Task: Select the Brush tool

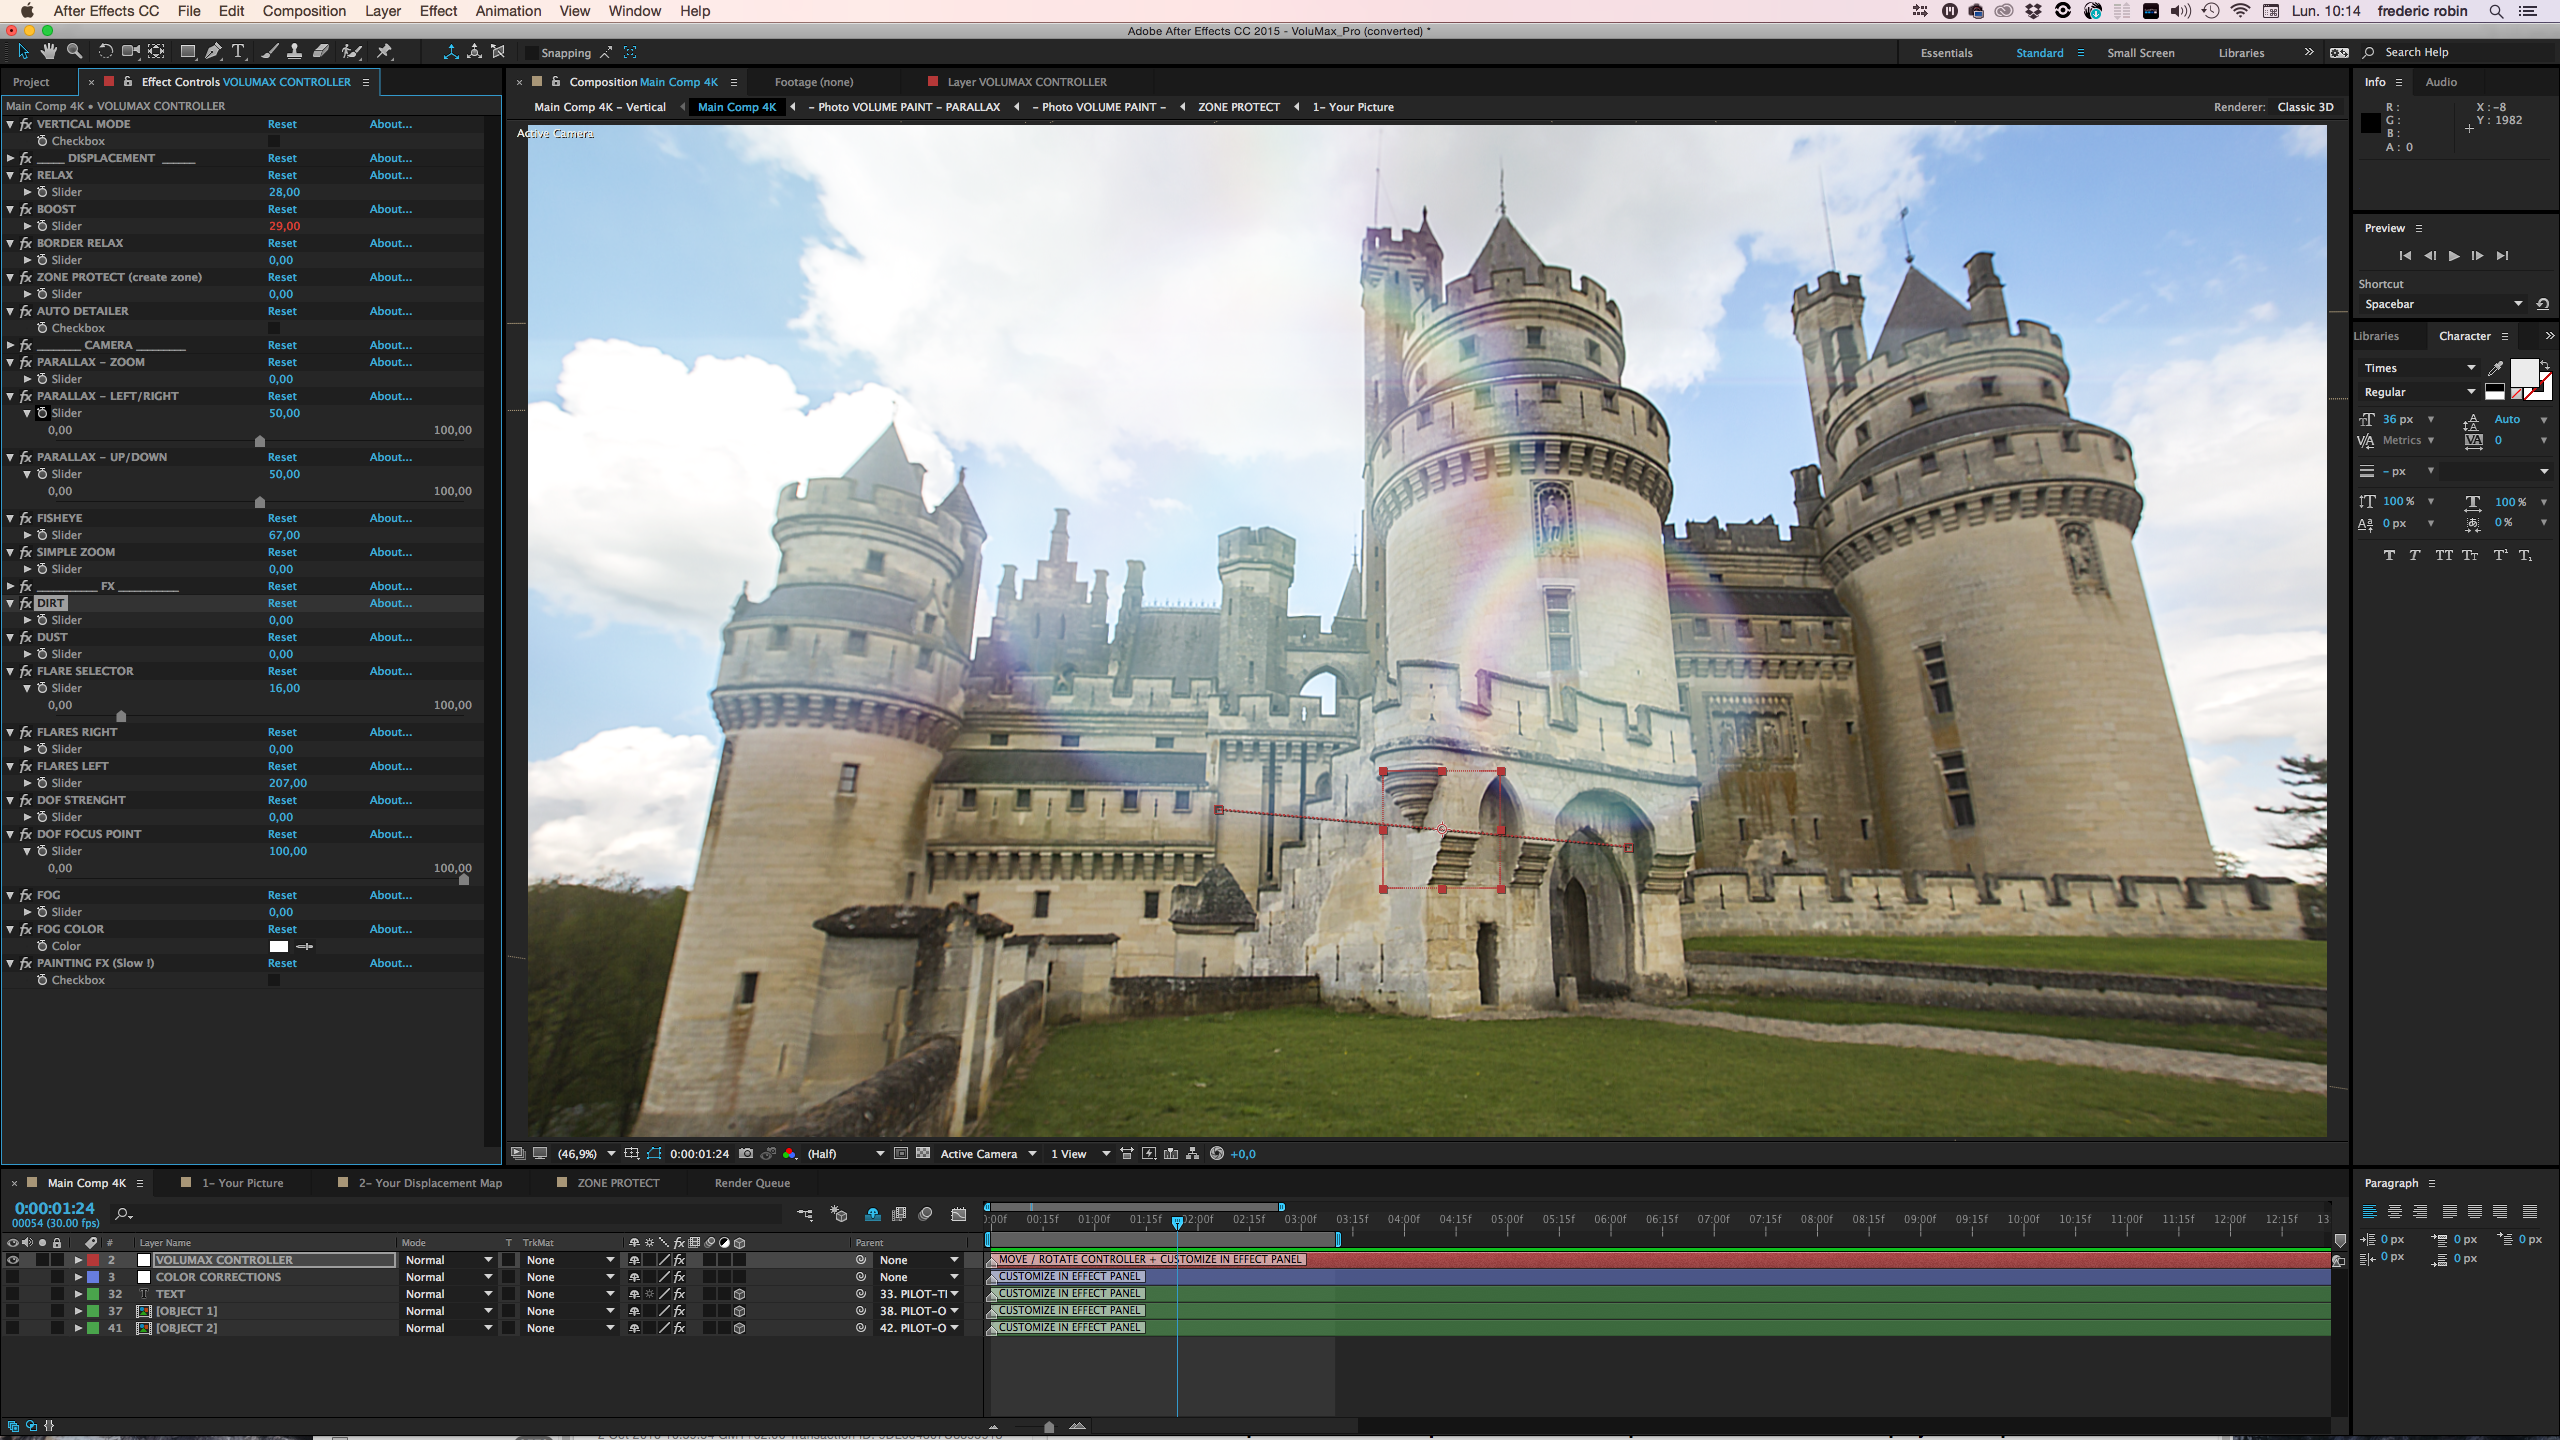Action: (269, 51)
